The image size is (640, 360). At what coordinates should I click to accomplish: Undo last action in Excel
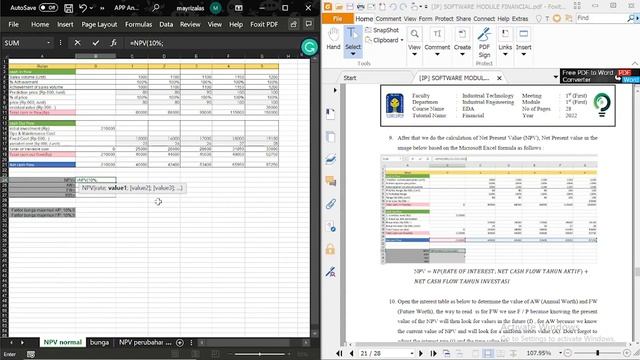point(83,8)
